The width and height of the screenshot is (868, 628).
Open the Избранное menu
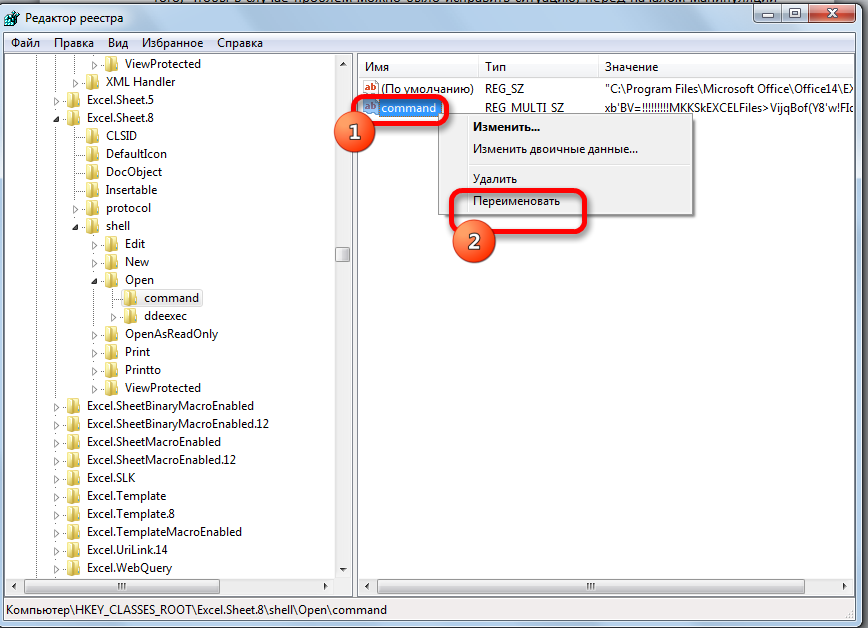click(173, 43)
